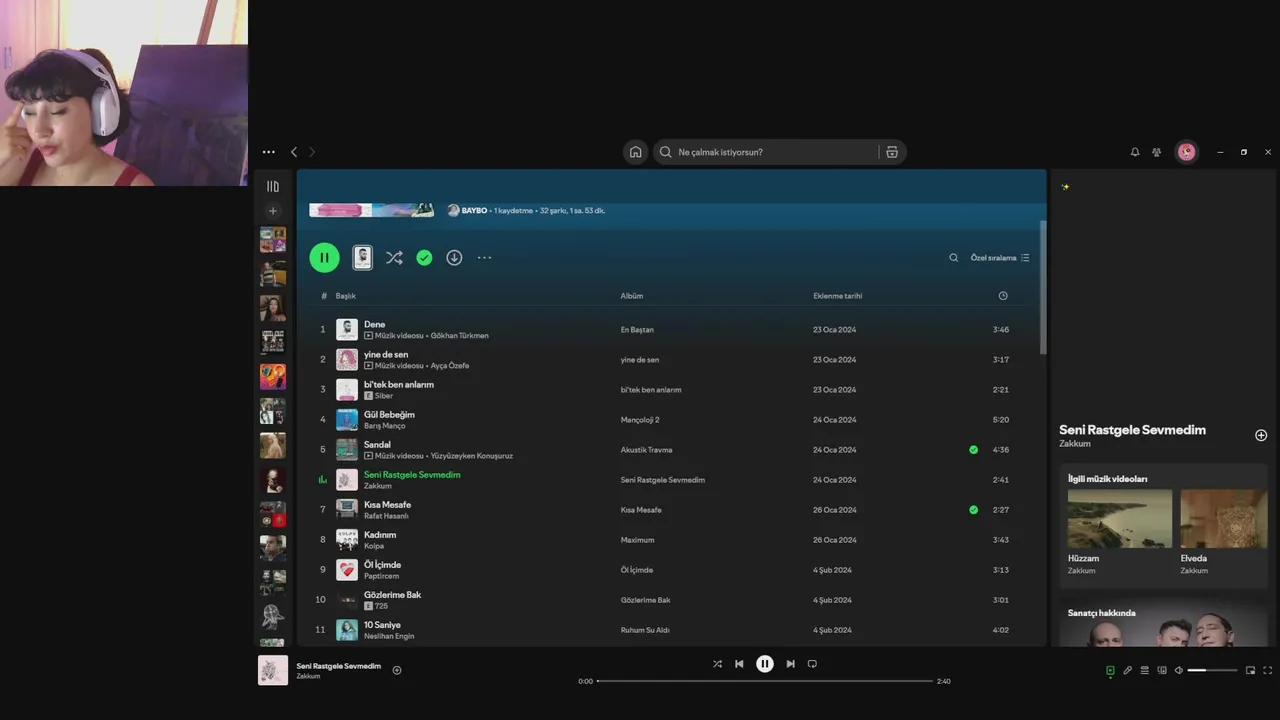Pause playback in the bottom player bar

click(764, 664)
